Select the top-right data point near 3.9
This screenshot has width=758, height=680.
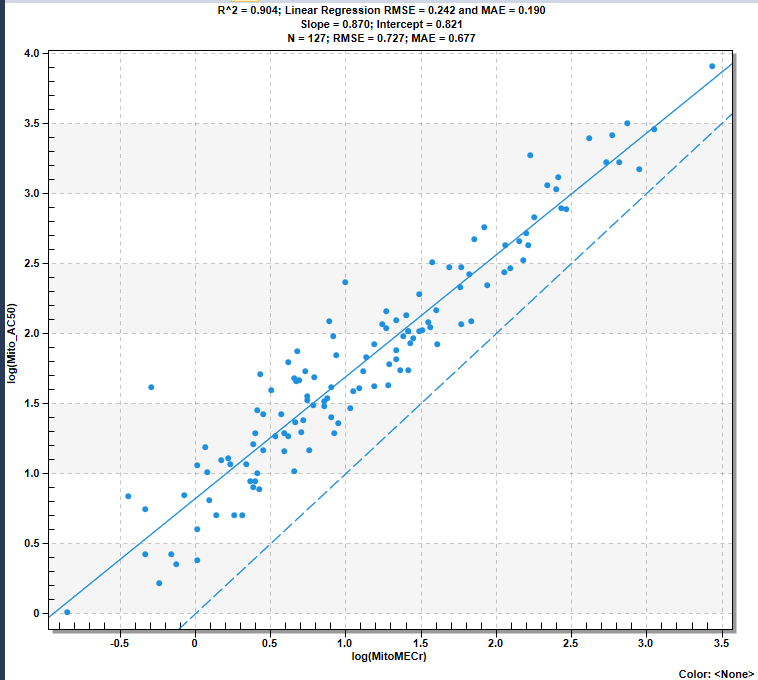click(x=712, y=66)
